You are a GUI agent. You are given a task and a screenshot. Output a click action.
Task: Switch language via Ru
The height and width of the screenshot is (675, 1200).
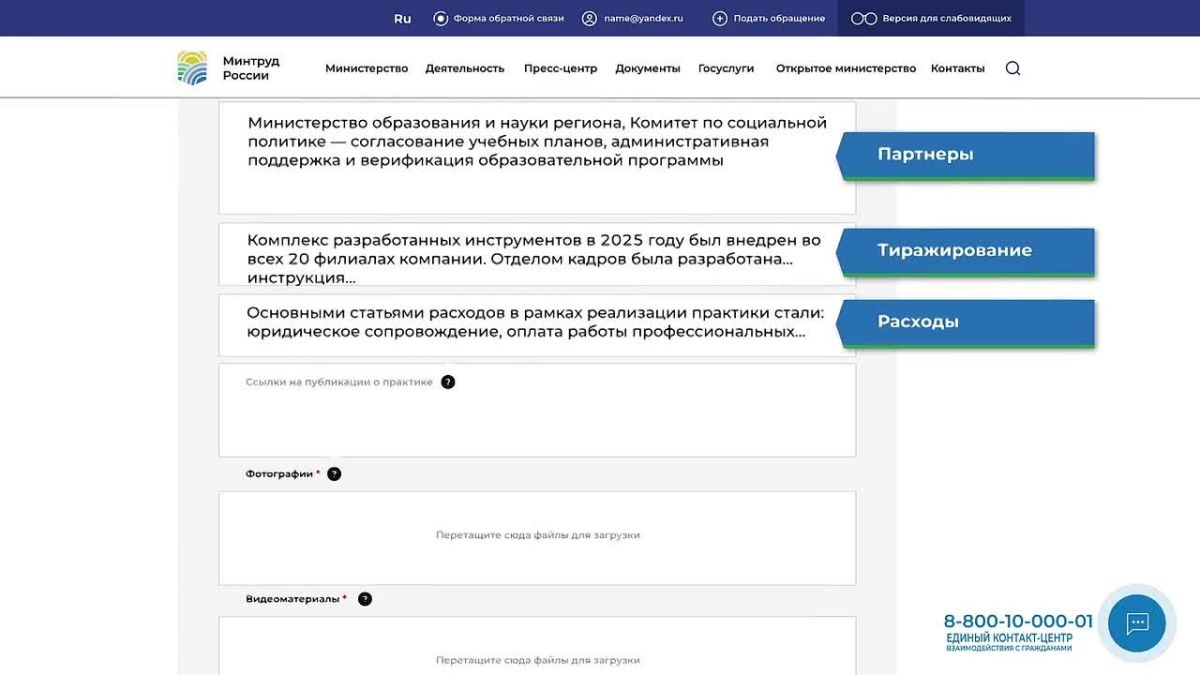pyautogui.click(x=402, y=18)
